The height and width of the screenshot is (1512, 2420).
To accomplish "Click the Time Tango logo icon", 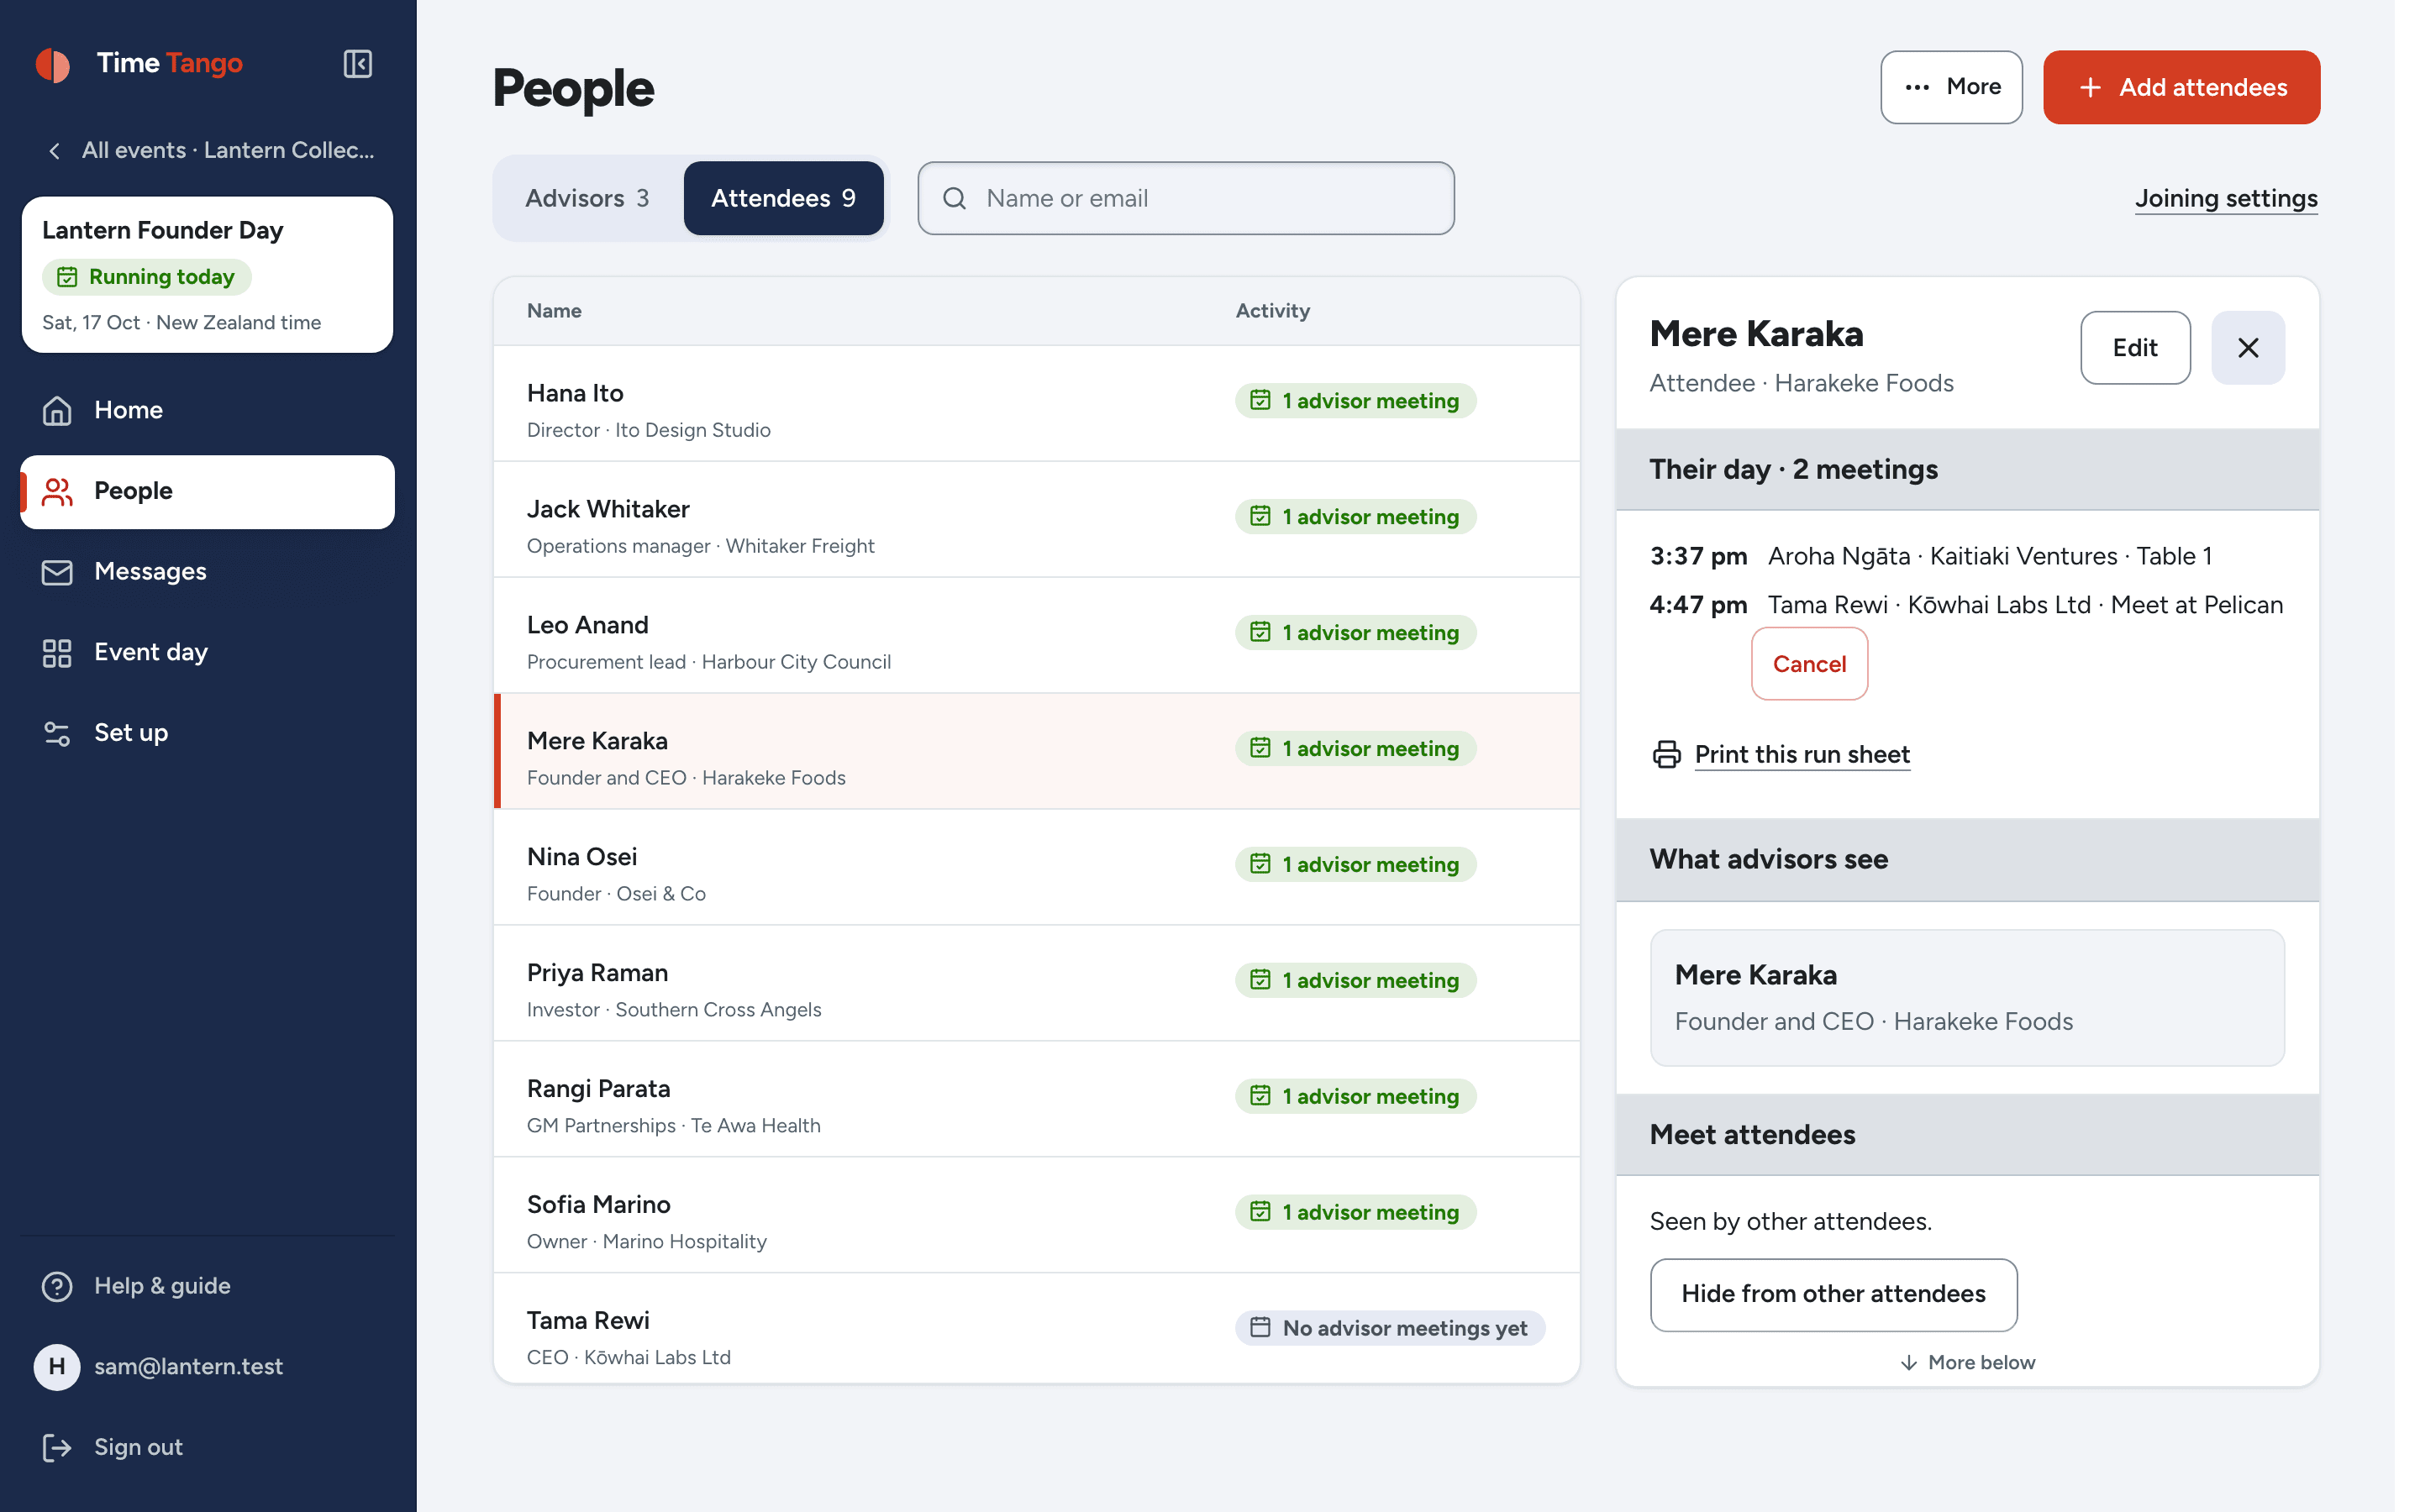I will coord(53,65).
